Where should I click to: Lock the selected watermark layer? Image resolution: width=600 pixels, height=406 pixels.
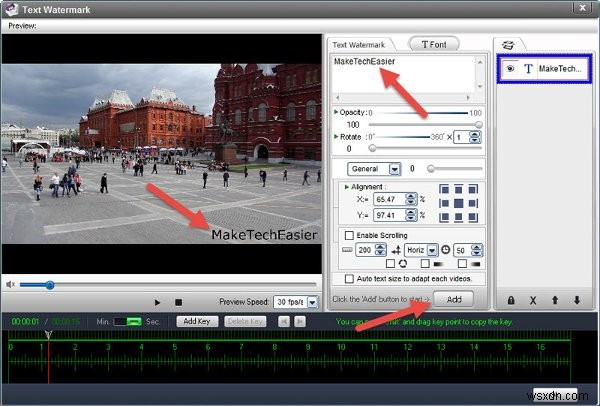510,300
